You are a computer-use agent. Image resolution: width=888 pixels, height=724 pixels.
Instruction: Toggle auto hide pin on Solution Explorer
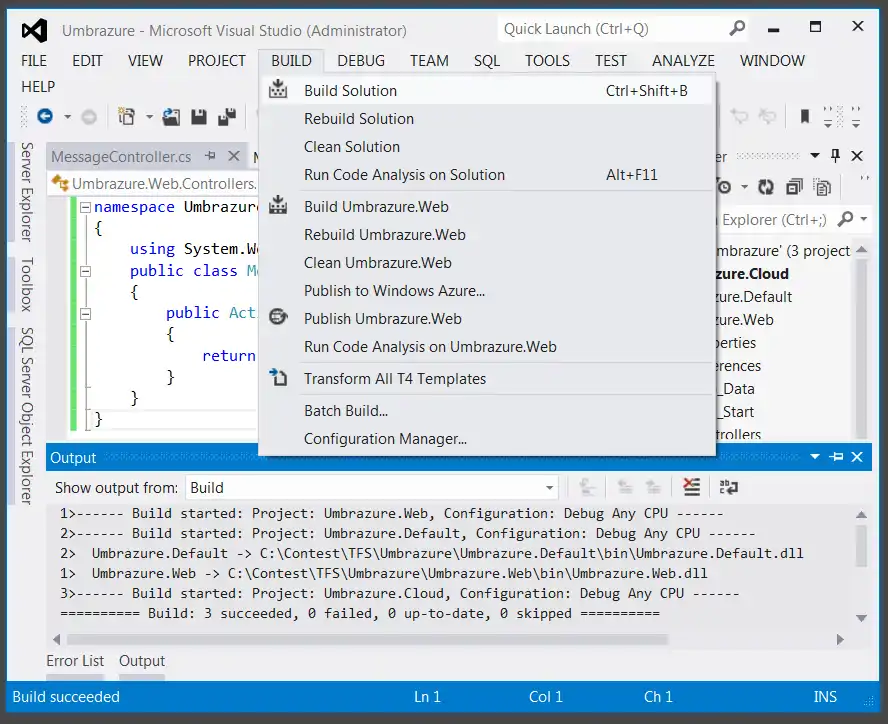click(x=835, y=155)
